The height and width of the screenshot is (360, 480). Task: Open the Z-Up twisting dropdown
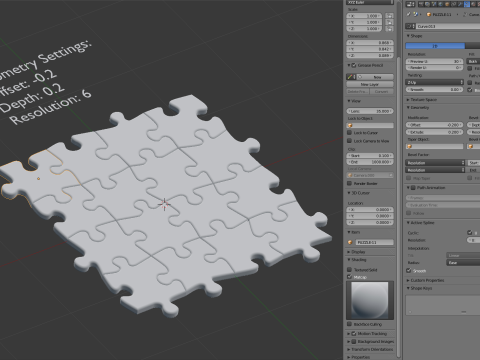click(x=434, y=82)
